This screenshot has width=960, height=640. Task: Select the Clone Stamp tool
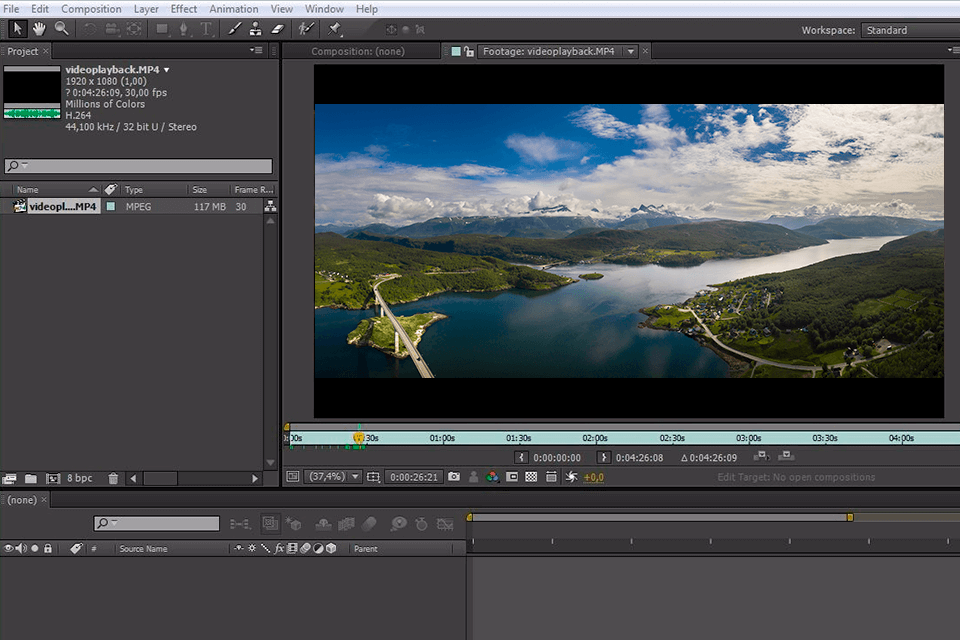(255, 28)
